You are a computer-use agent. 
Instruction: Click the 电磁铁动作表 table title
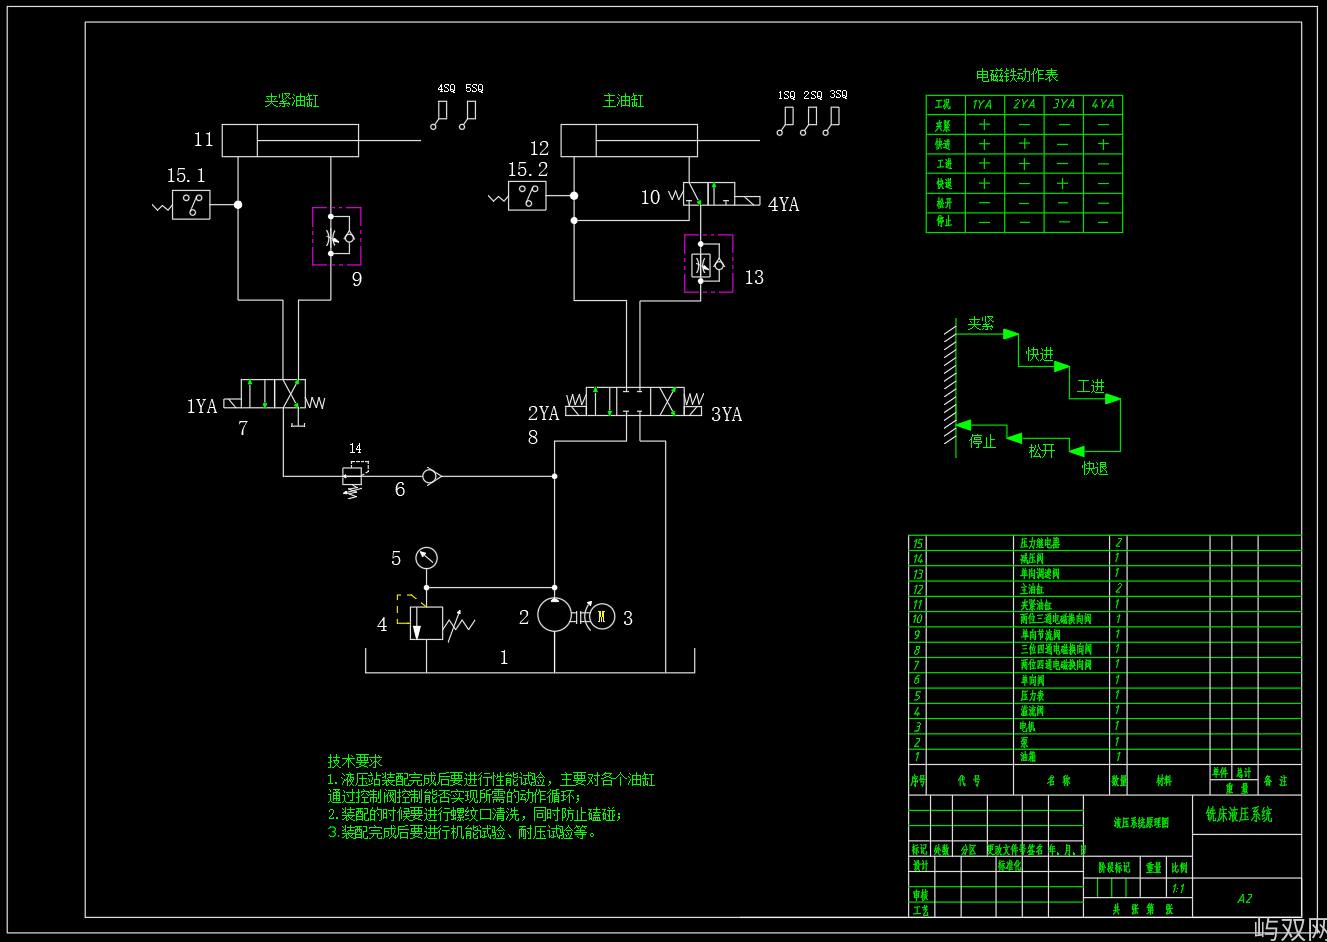pyautogui.click(x=1016, y=75)
